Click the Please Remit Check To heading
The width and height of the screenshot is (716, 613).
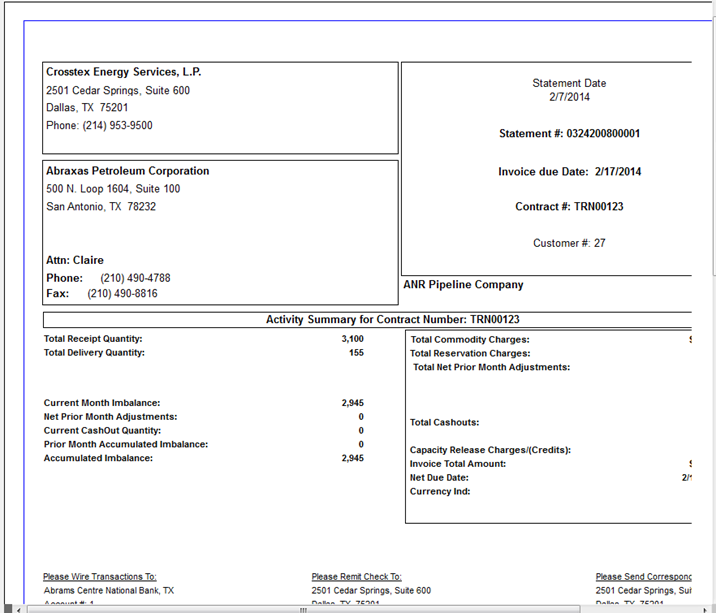(x=356, y=577)
